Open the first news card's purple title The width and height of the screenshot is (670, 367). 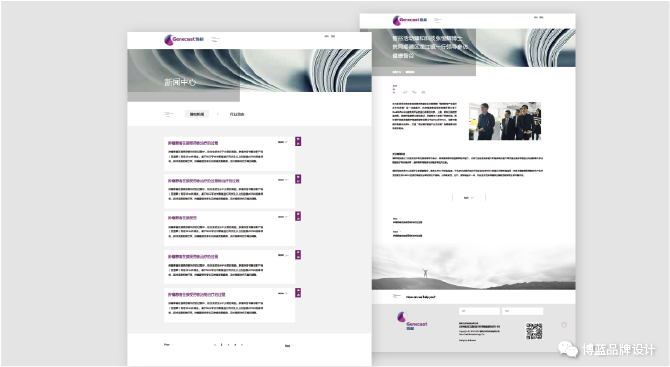point(193,143)
